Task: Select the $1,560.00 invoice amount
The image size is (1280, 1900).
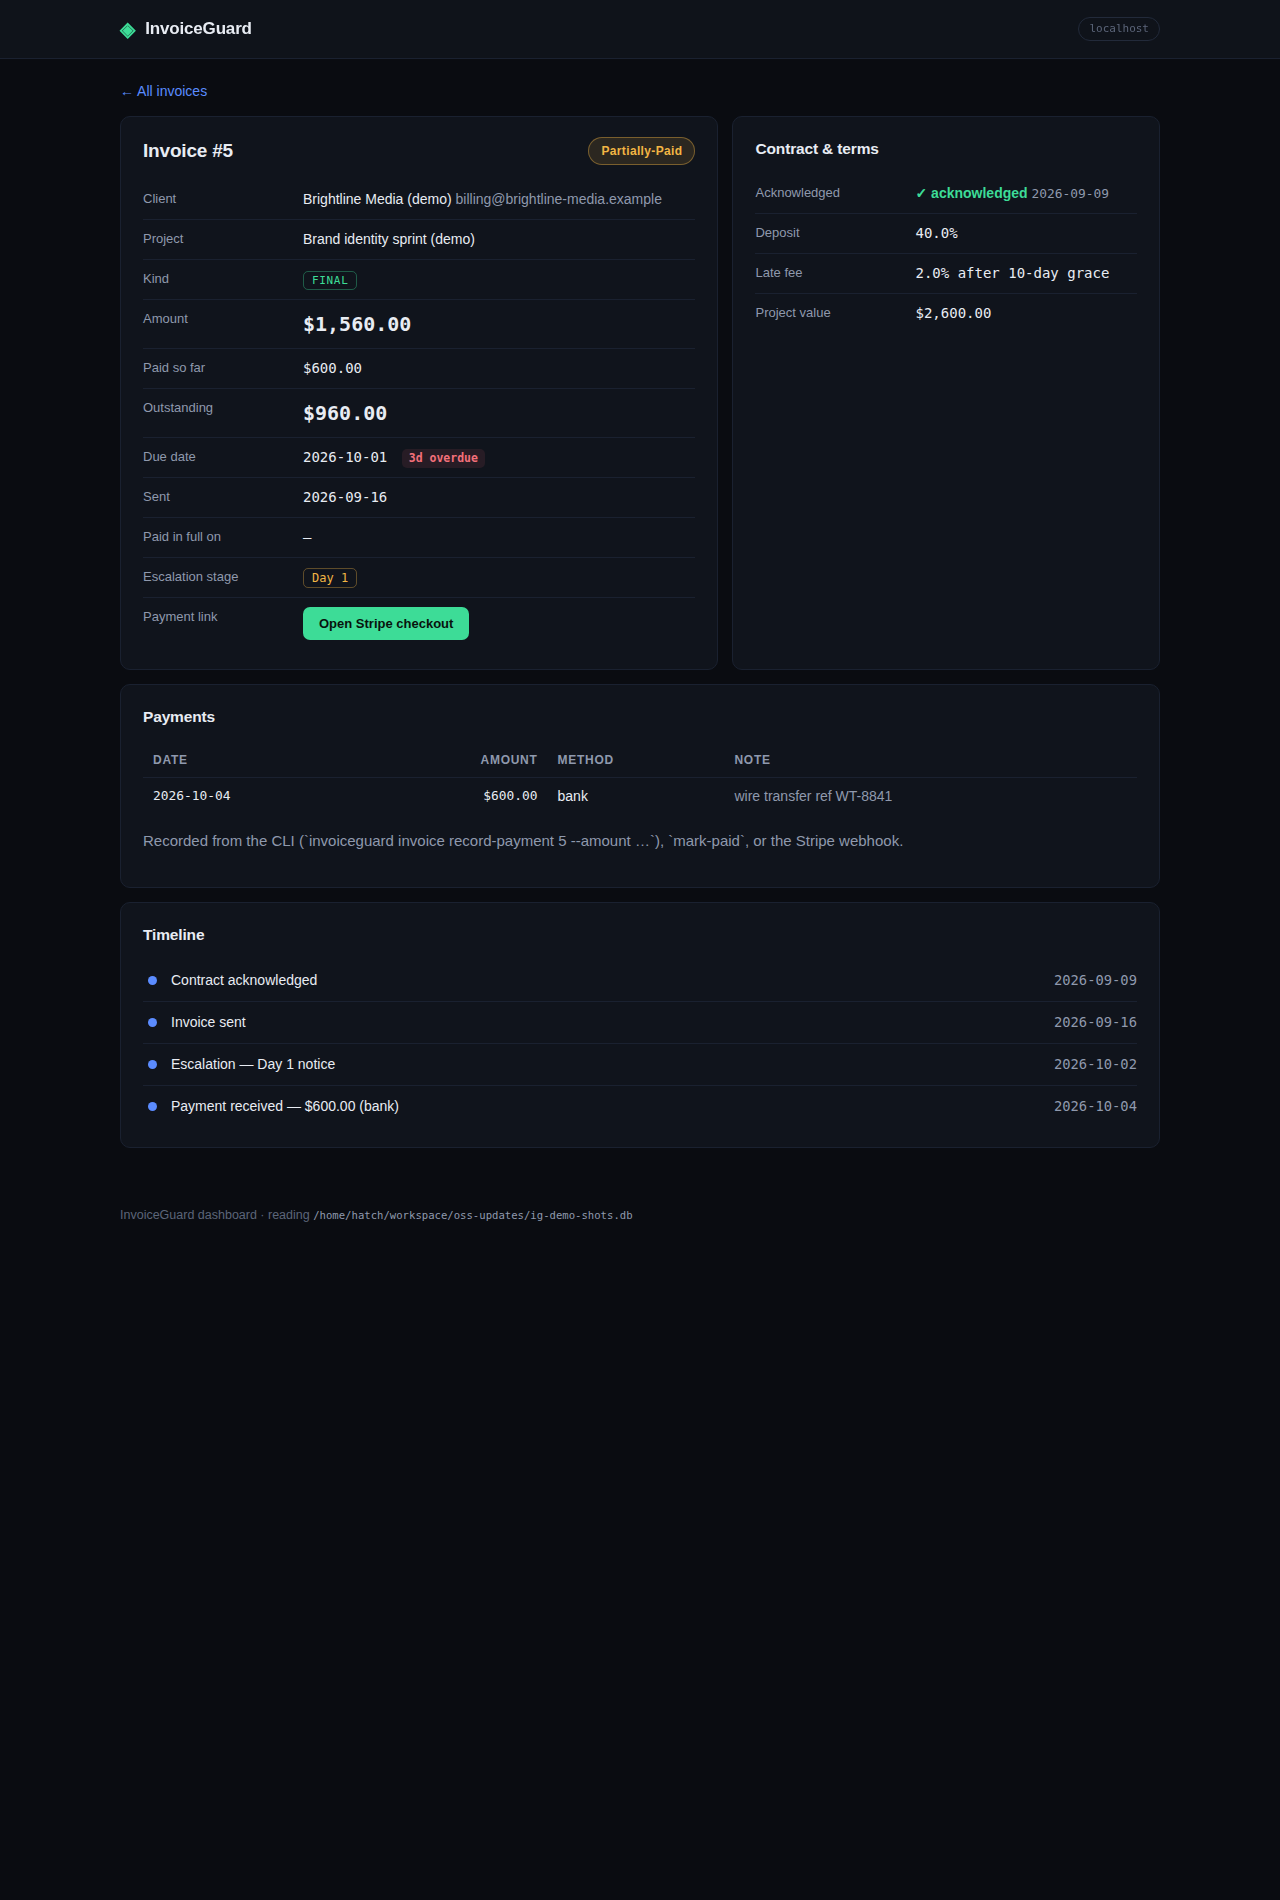Action: tap(357, 324)
